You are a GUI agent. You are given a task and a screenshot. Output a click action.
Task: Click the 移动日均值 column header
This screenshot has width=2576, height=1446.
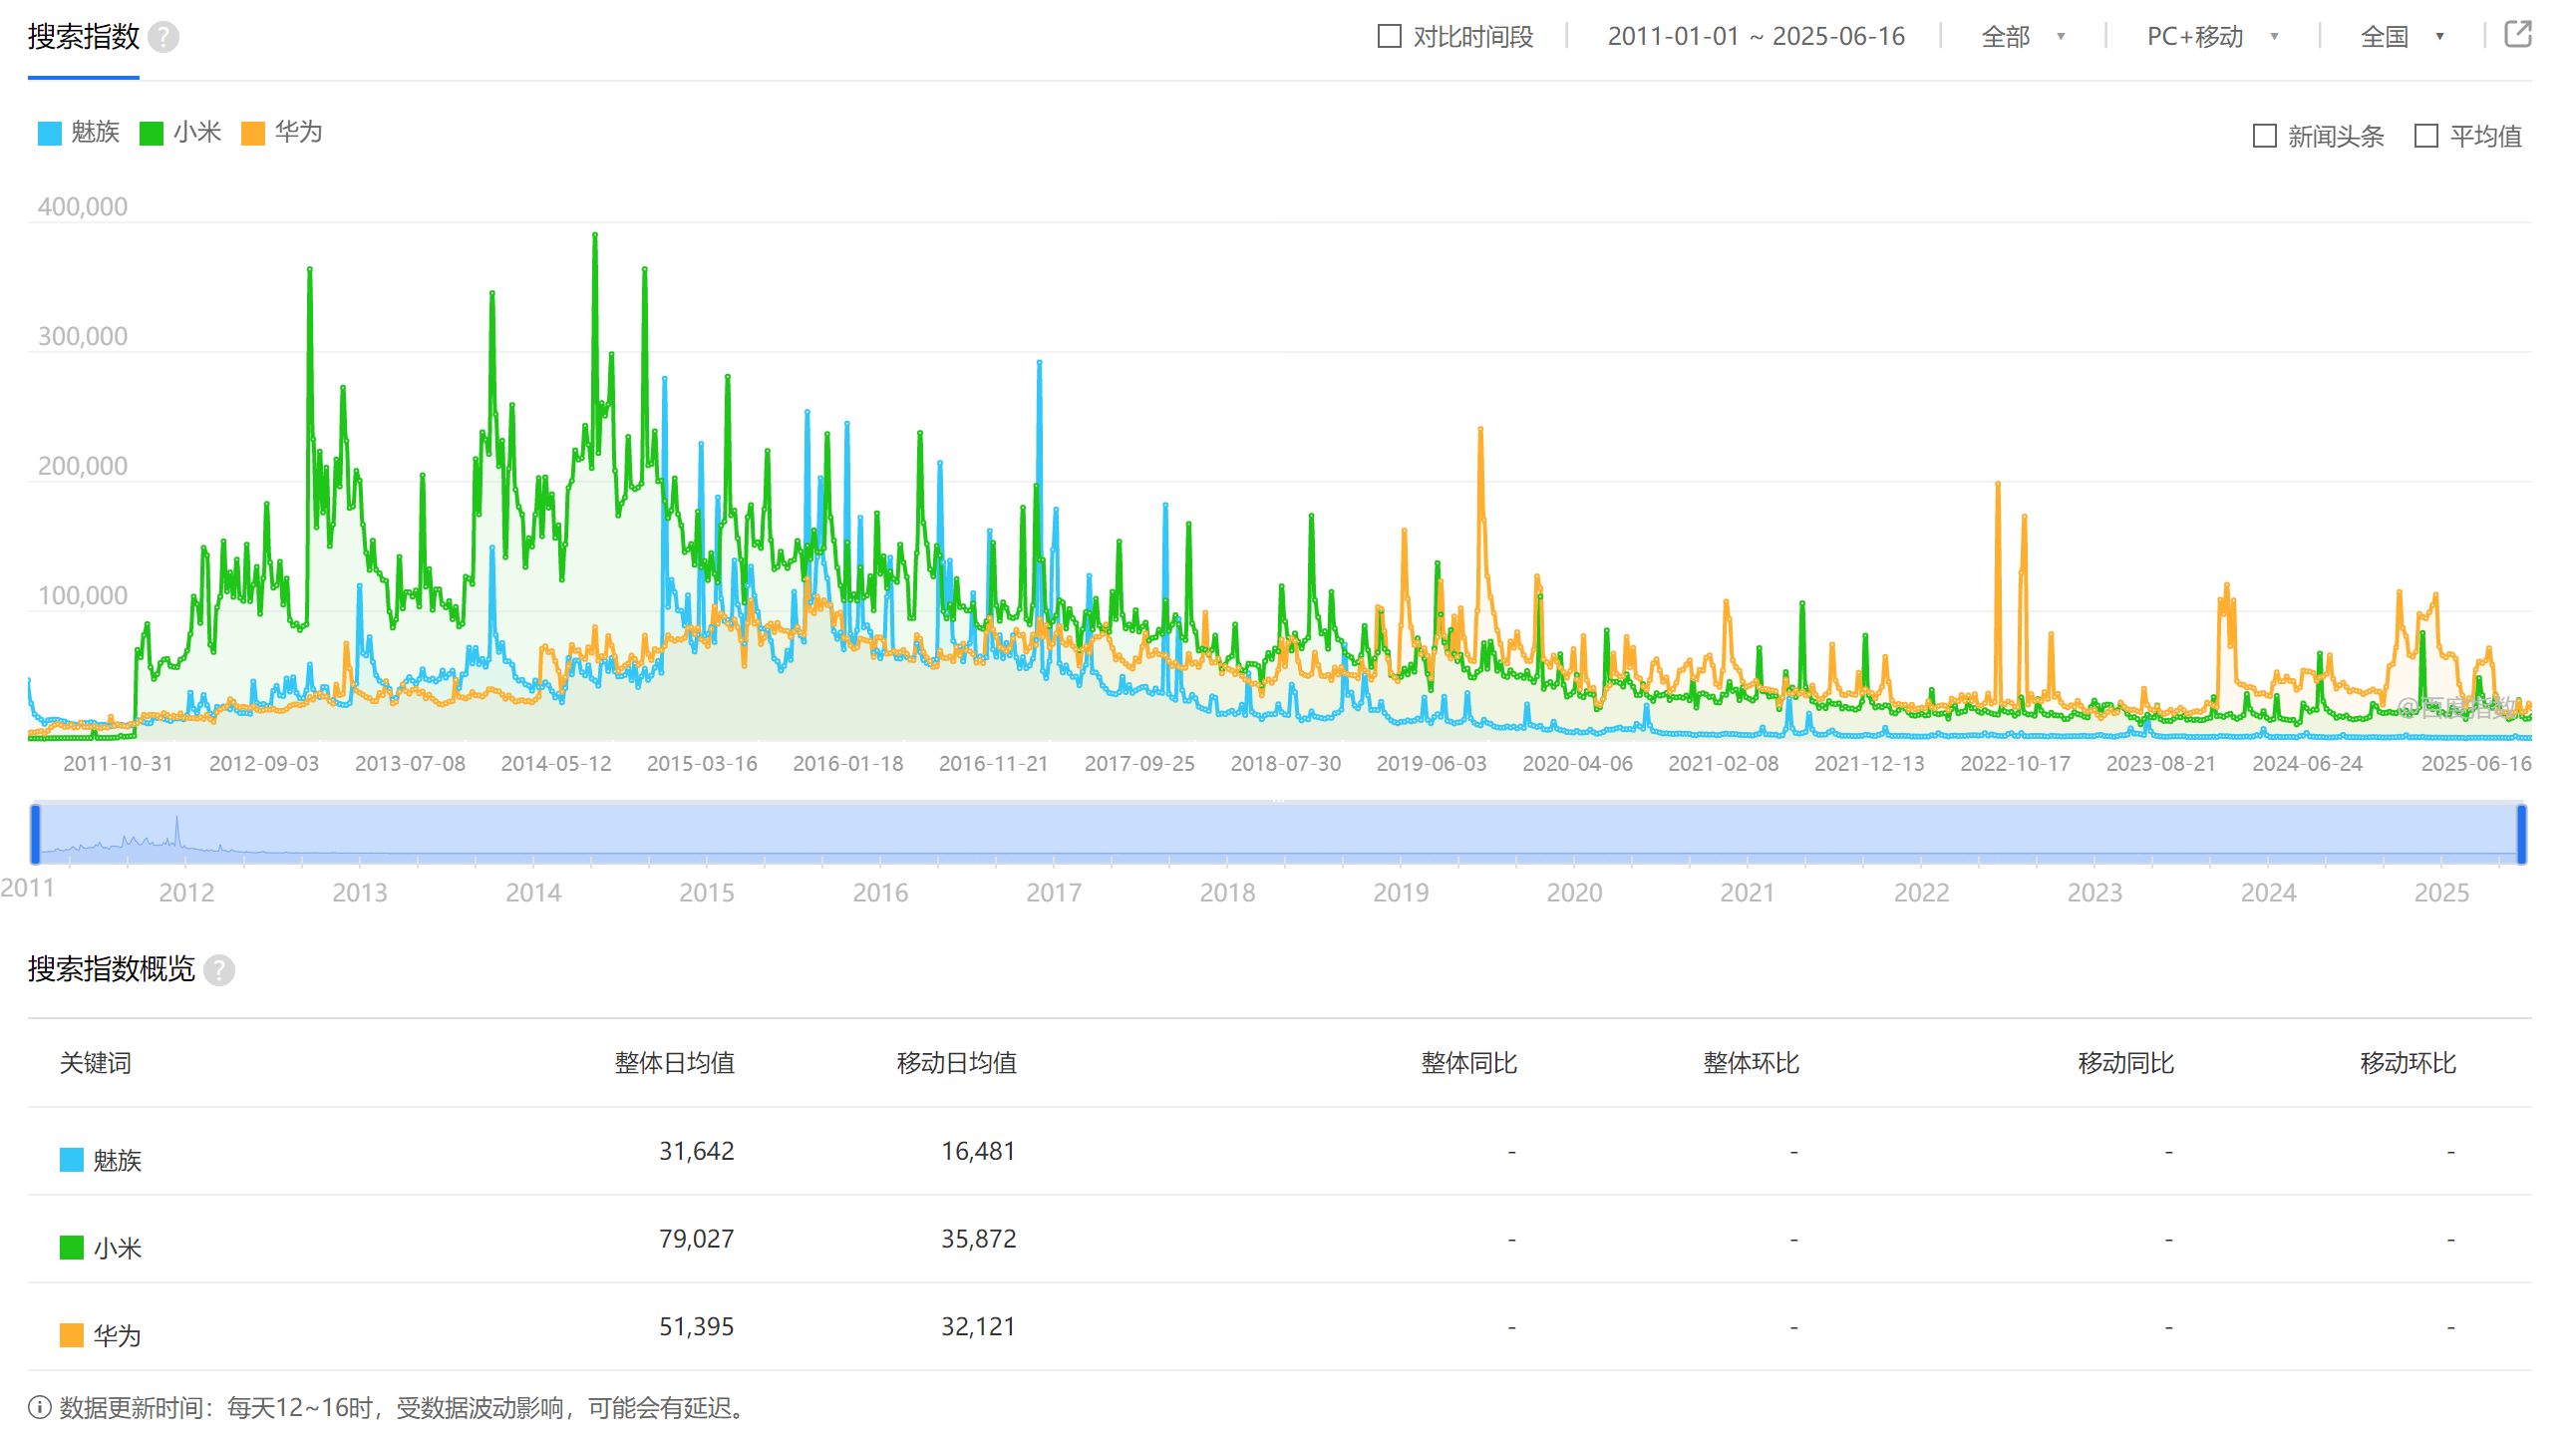pos(957,1063)
